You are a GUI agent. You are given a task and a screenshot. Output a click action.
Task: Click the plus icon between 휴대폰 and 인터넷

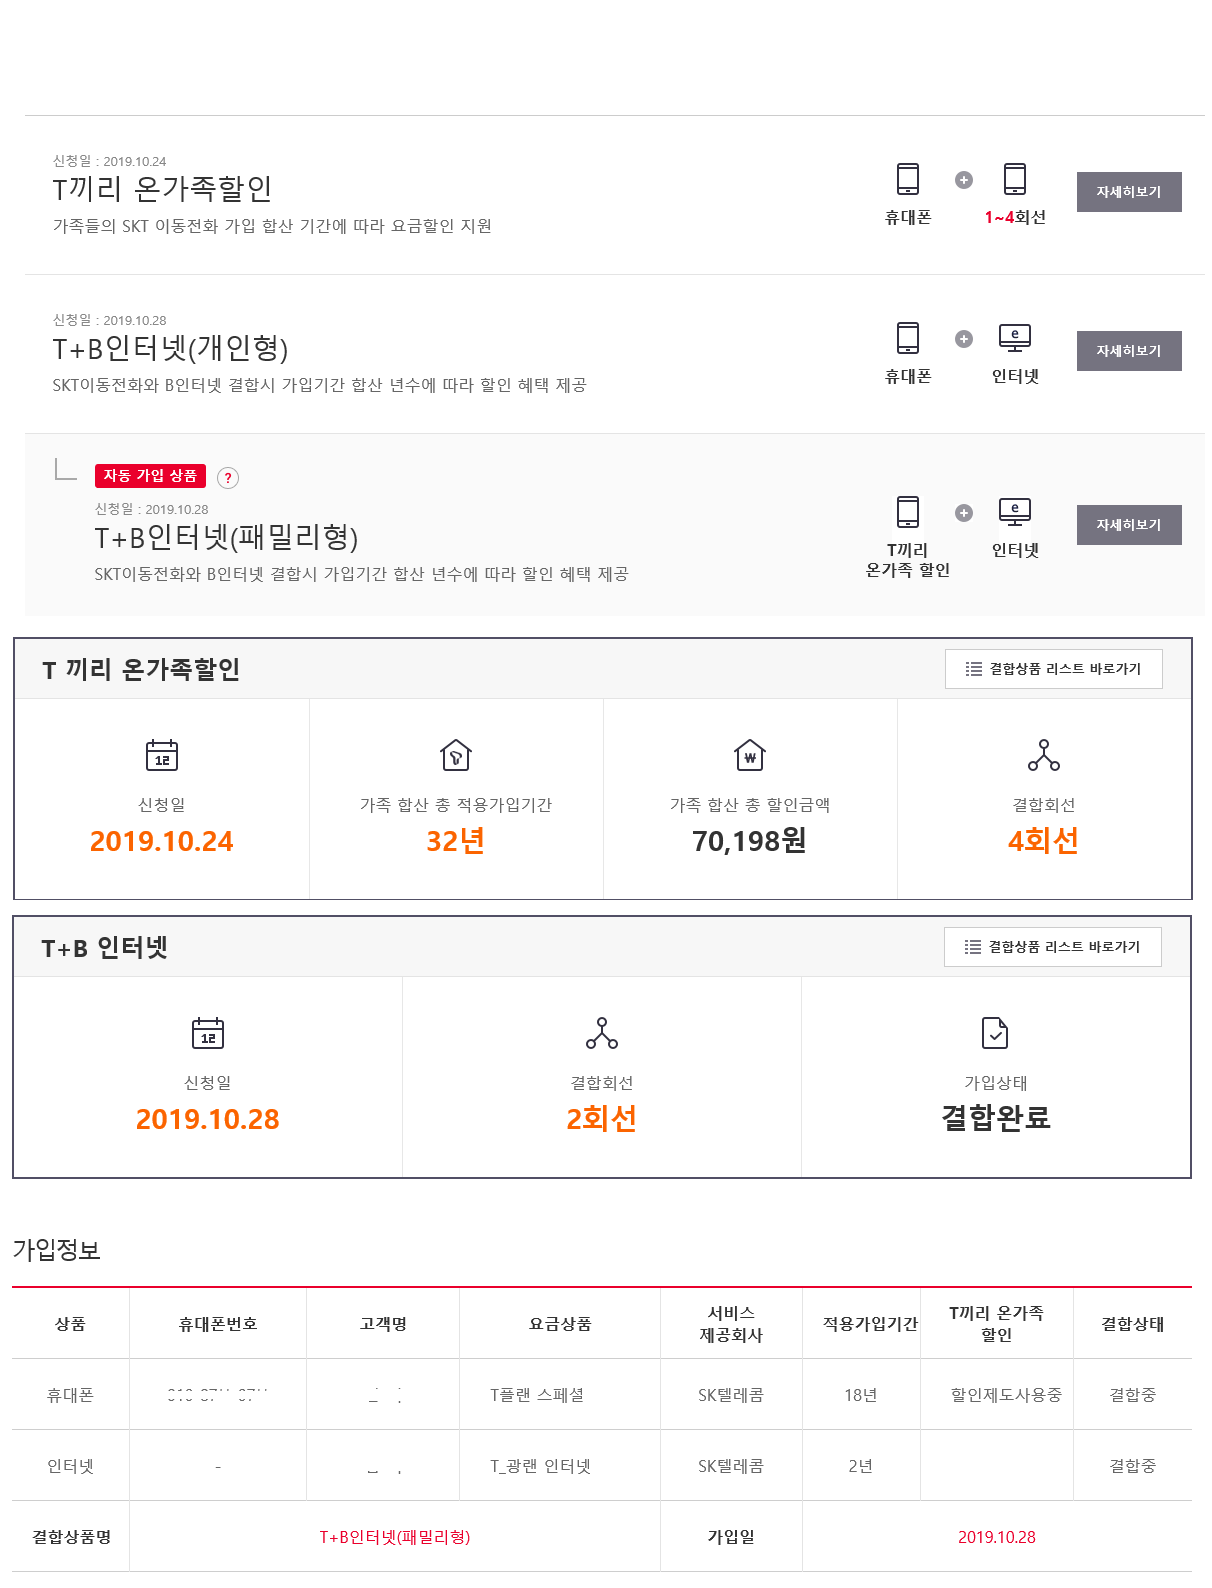tap(964, 339)
